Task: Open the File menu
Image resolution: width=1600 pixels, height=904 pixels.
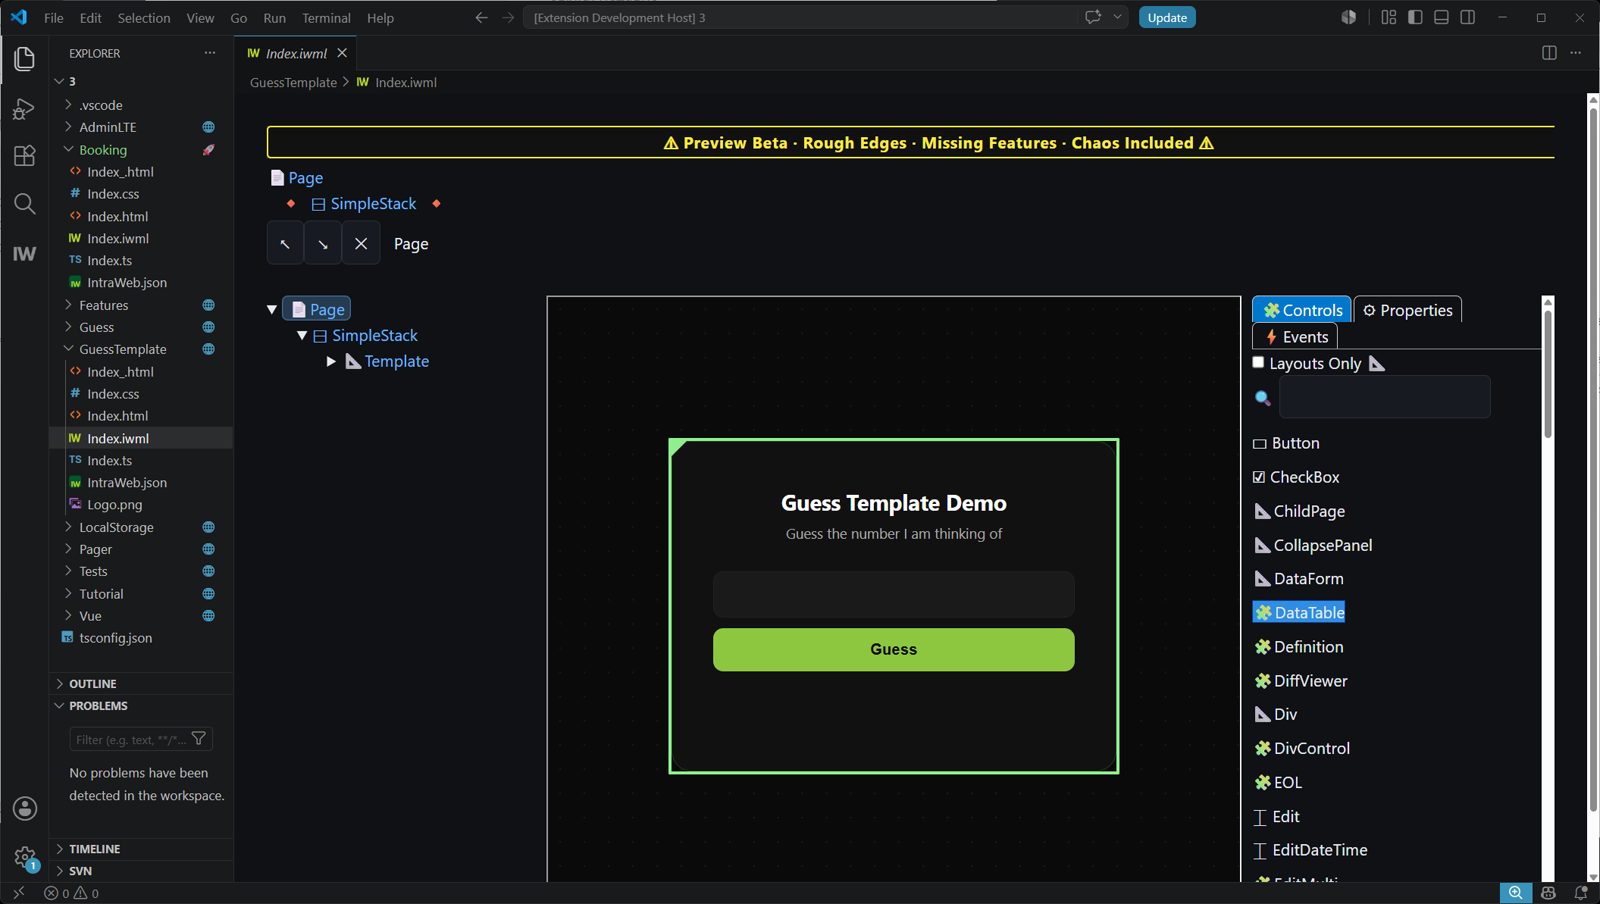Action: tap(54, 18)
